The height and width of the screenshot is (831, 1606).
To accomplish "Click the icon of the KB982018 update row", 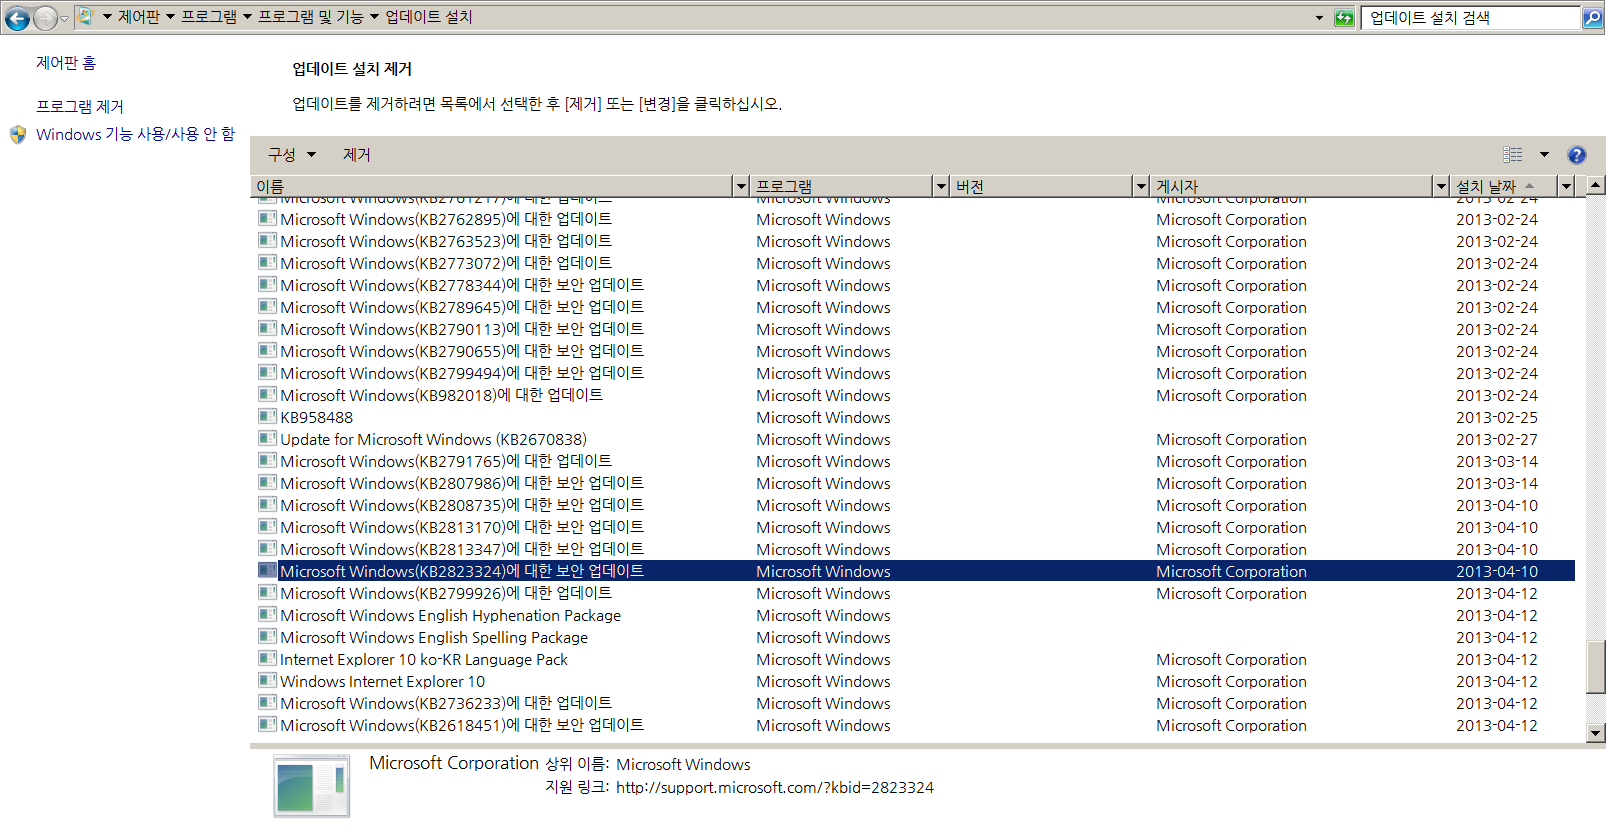I will pyautogui.click(x=267, y=395).
